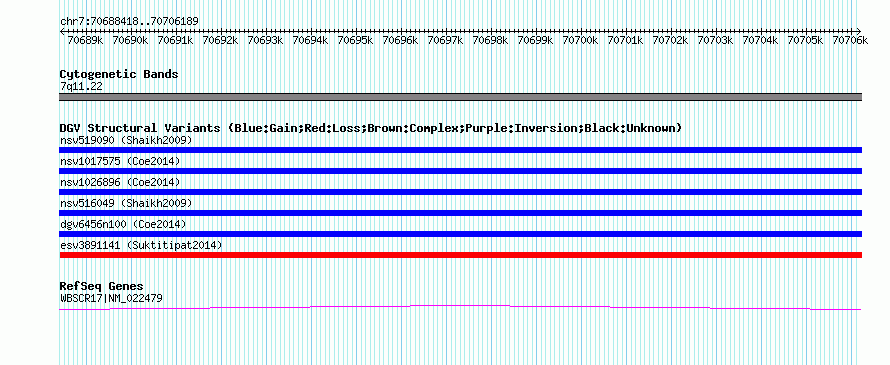Select the red esv3891141 loss variant bar
This screenshot has width=890, height=365.
point(460,255)
